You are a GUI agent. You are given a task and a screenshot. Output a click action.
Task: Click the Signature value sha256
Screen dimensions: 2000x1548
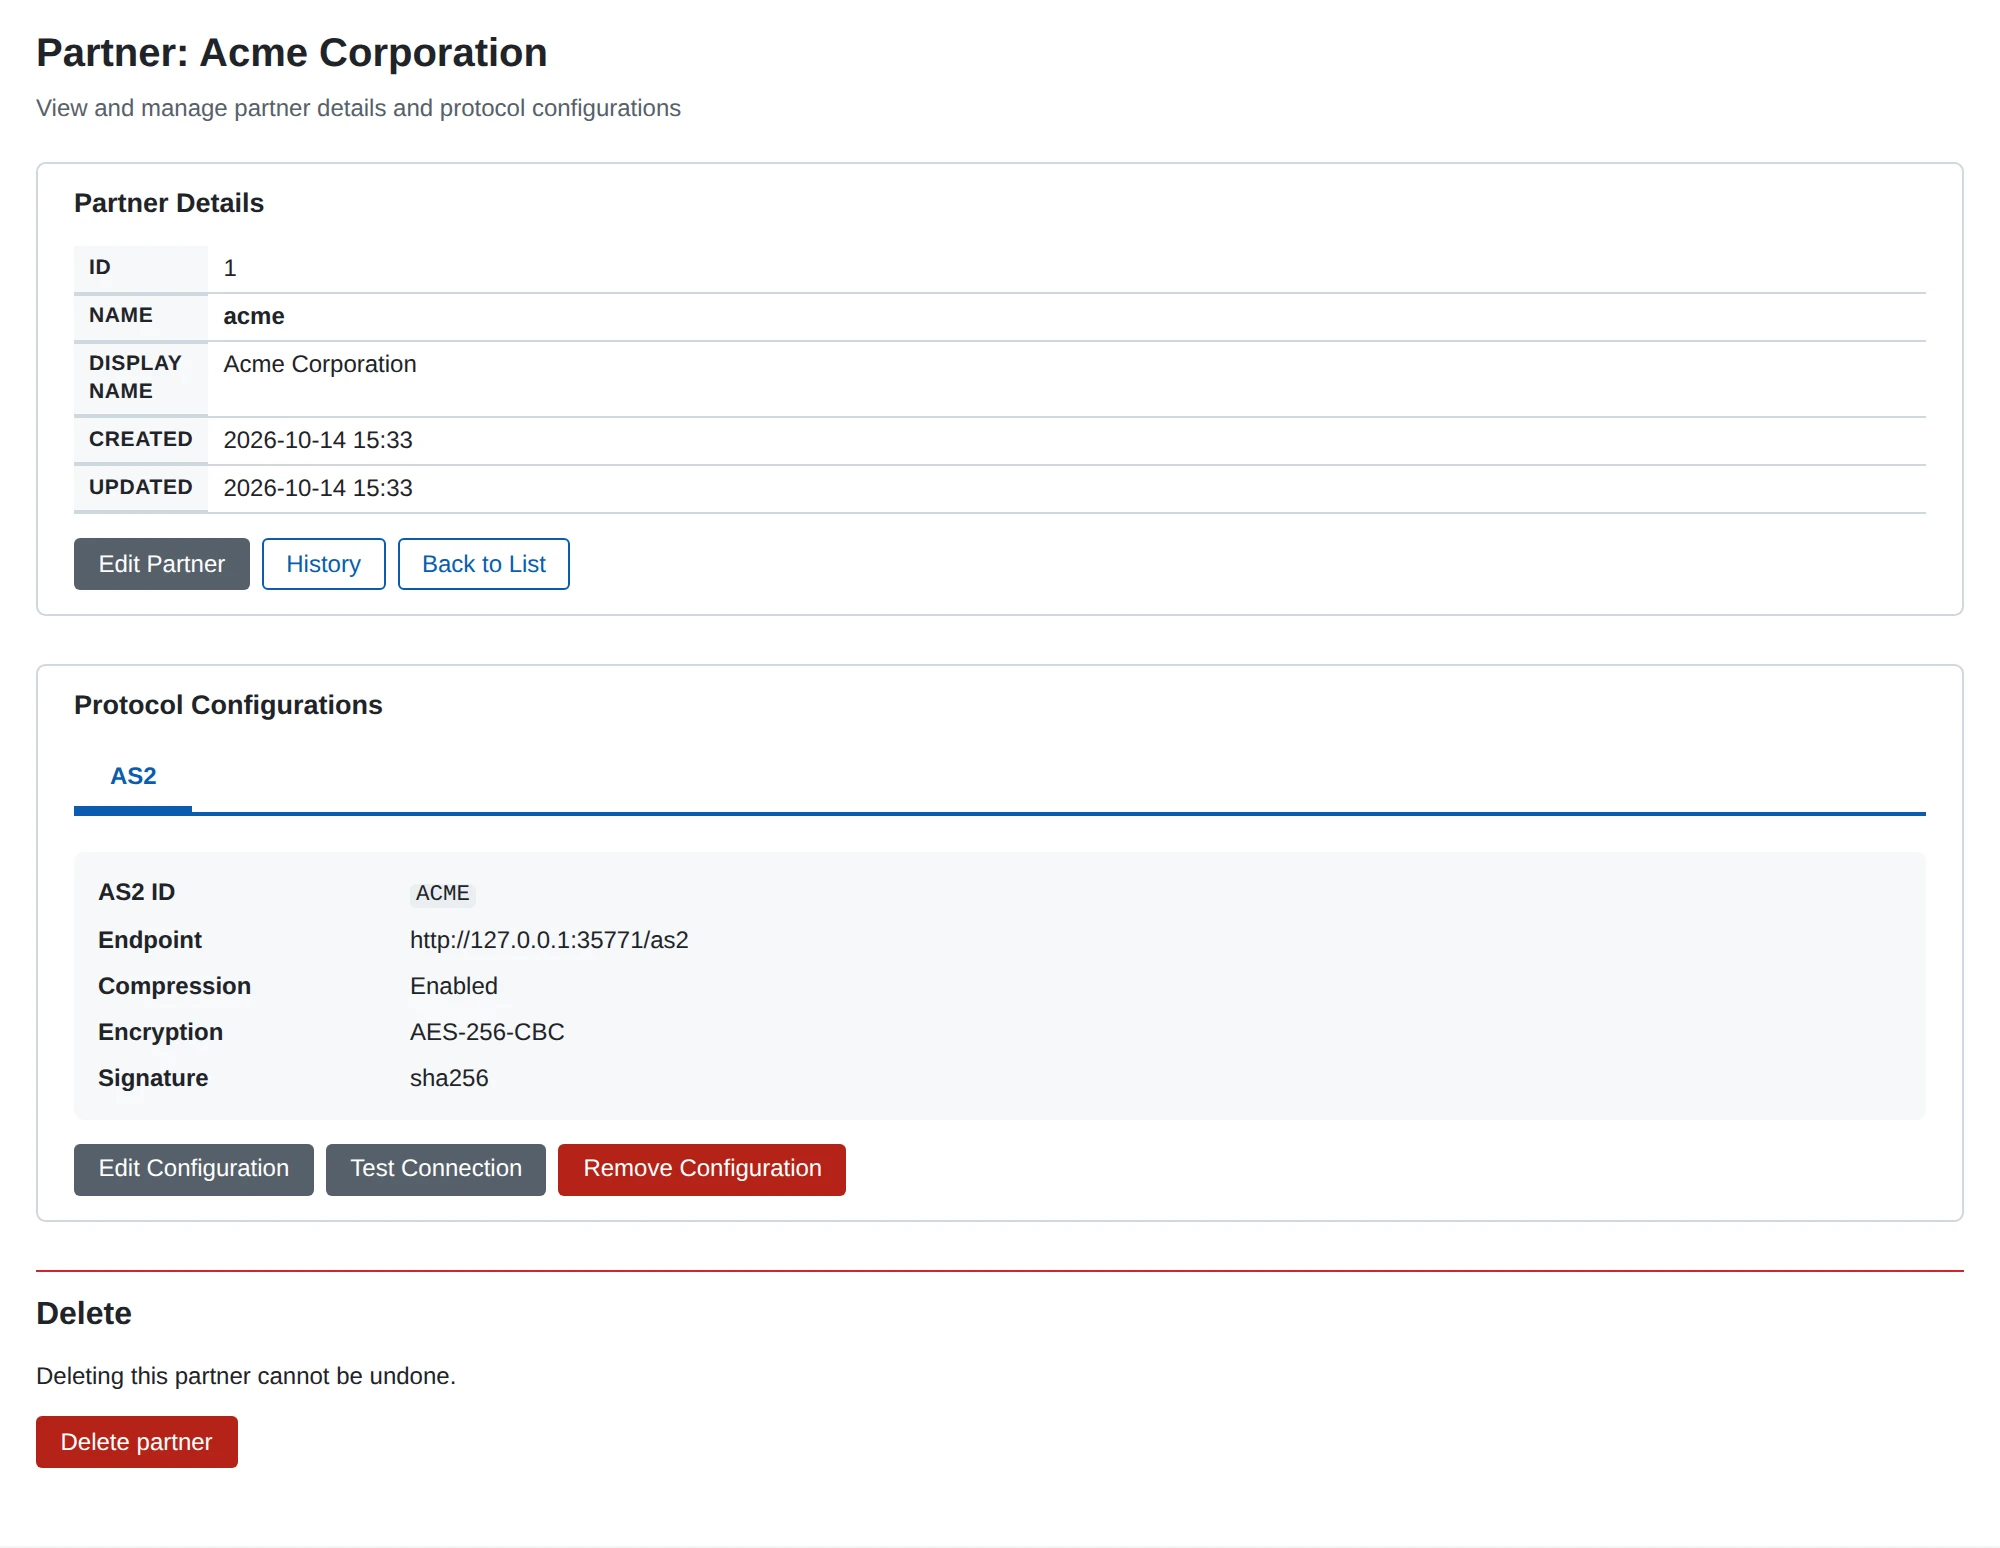(x=449, y=1078)
